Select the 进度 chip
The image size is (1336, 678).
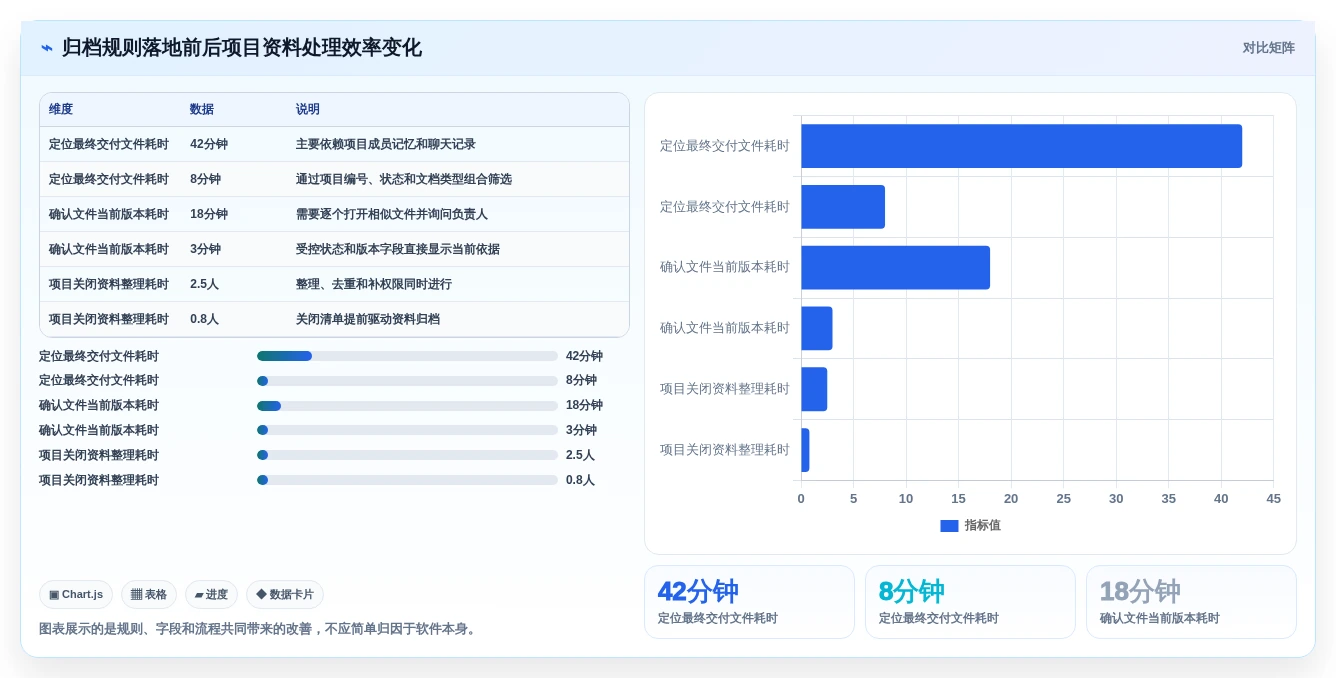(211, 594)
